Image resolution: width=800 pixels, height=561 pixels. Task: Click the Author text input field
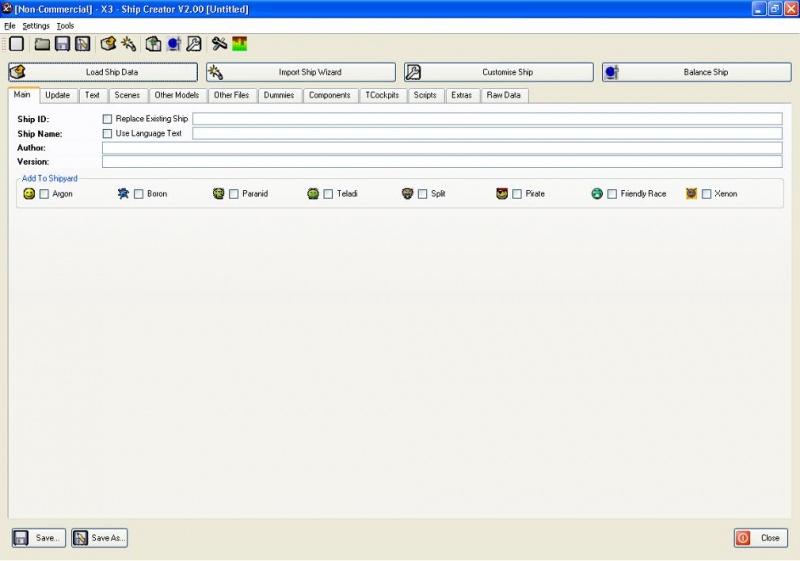[x=441, y=148]
